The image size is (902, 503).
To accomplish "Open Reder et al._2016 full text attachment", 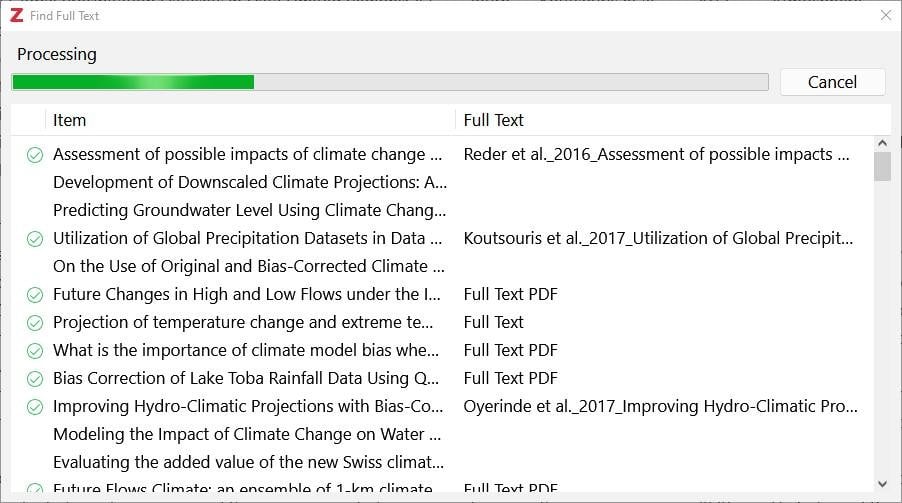I will pyautogui.click(x=656, y=154).
